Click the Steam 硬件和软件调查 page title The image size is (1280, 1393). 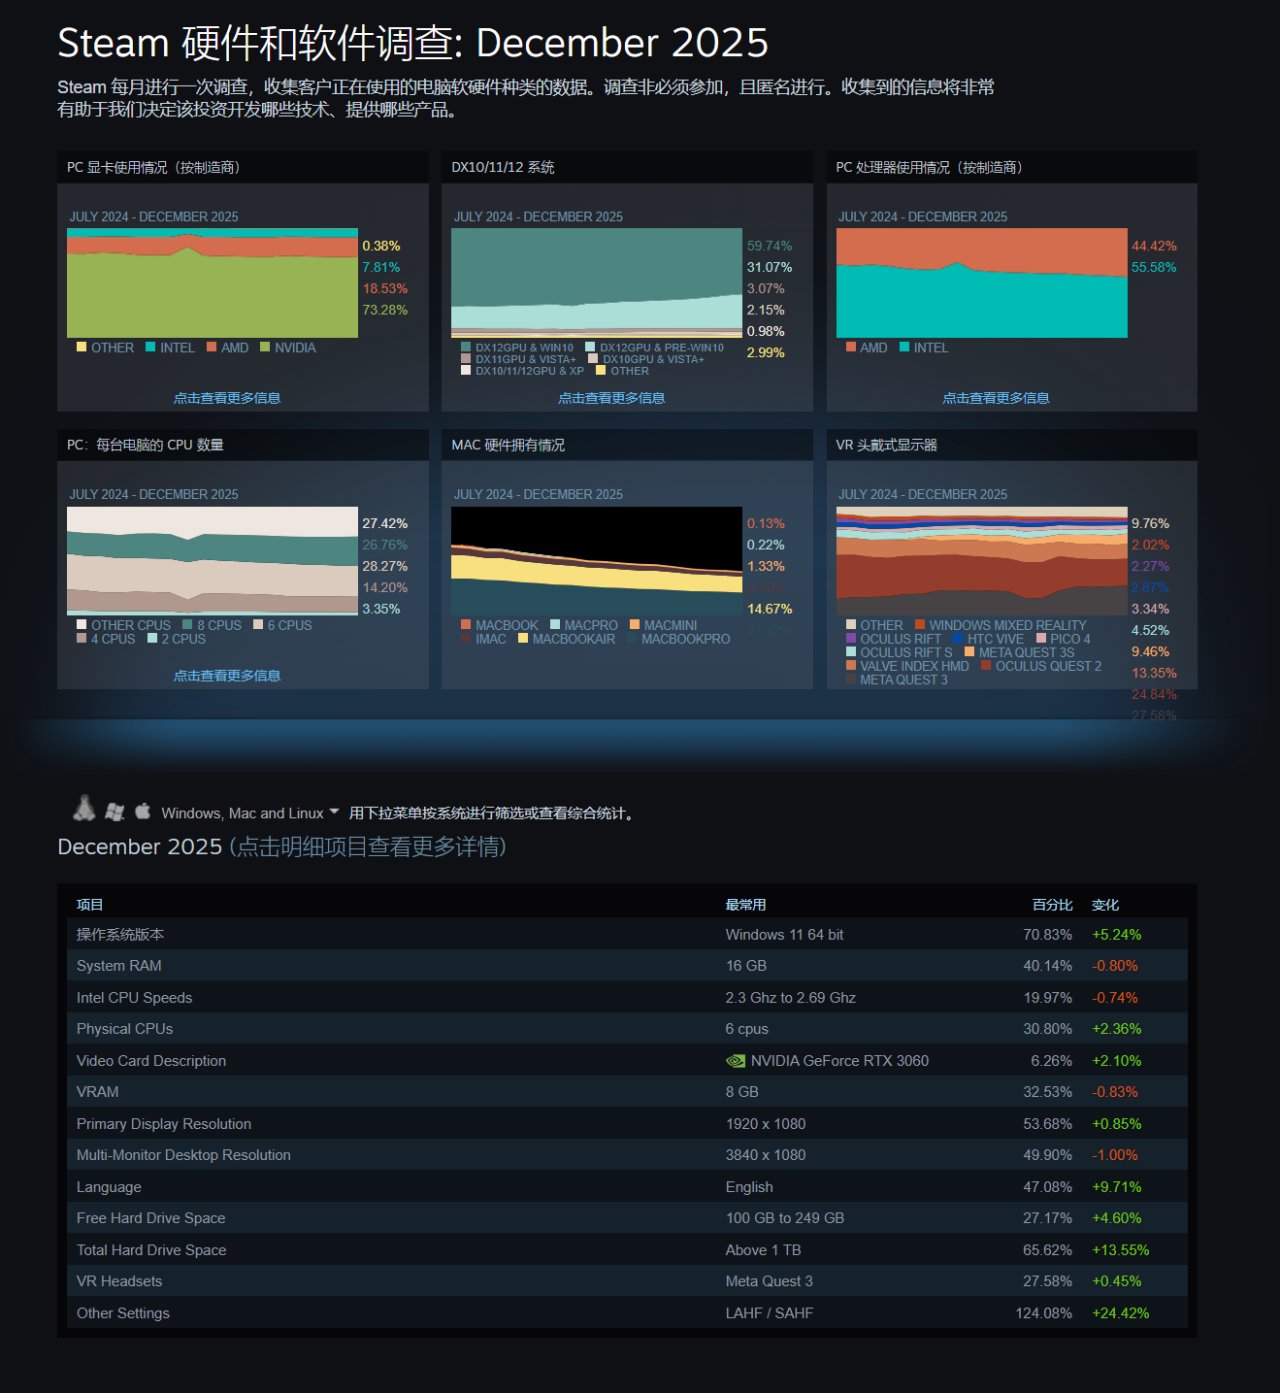click(413, 43)
